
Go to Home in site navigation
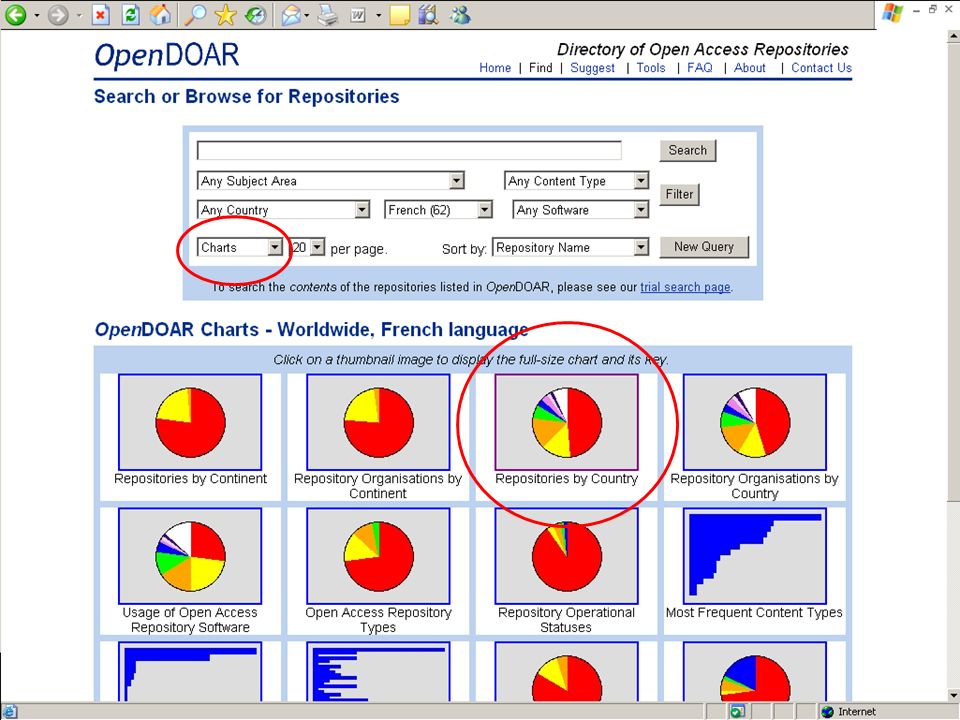[495, 68]
